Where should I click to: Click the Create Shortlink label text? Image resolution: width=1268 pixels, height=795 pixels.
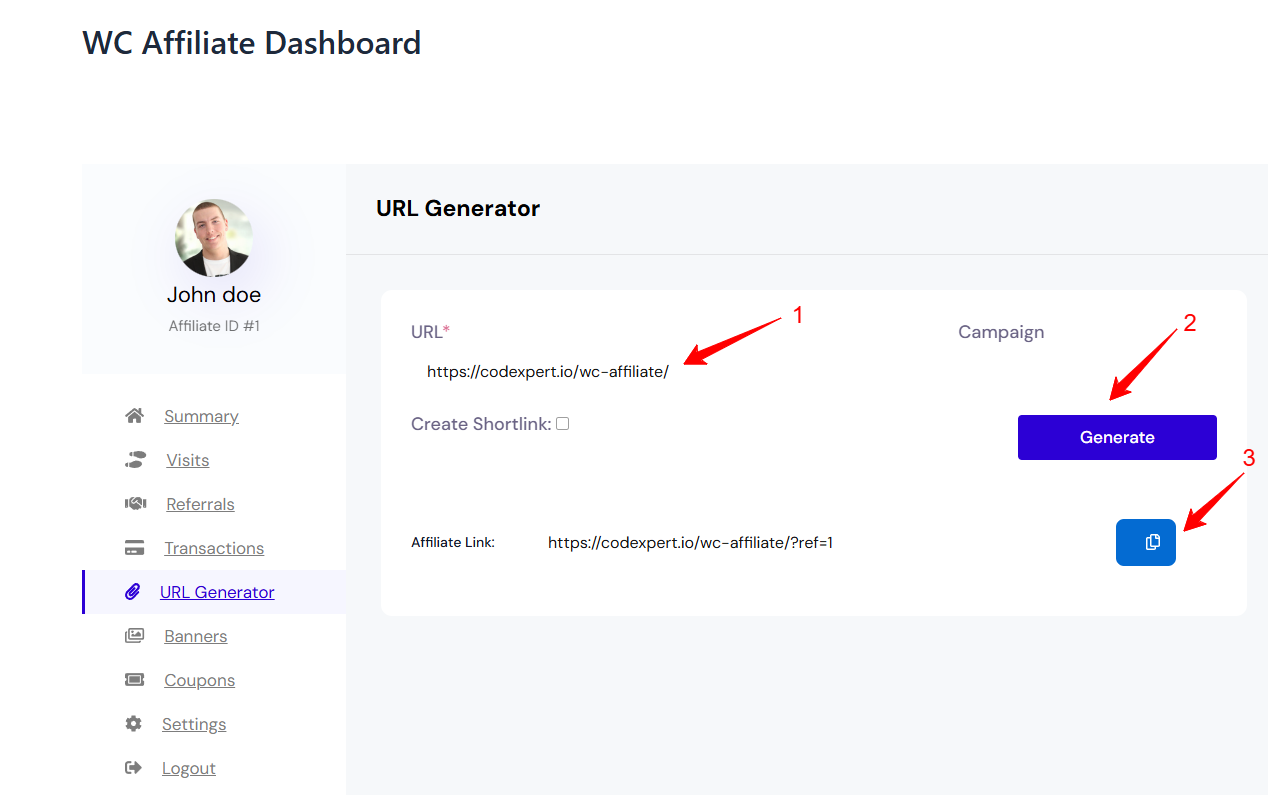click(481, 424)
